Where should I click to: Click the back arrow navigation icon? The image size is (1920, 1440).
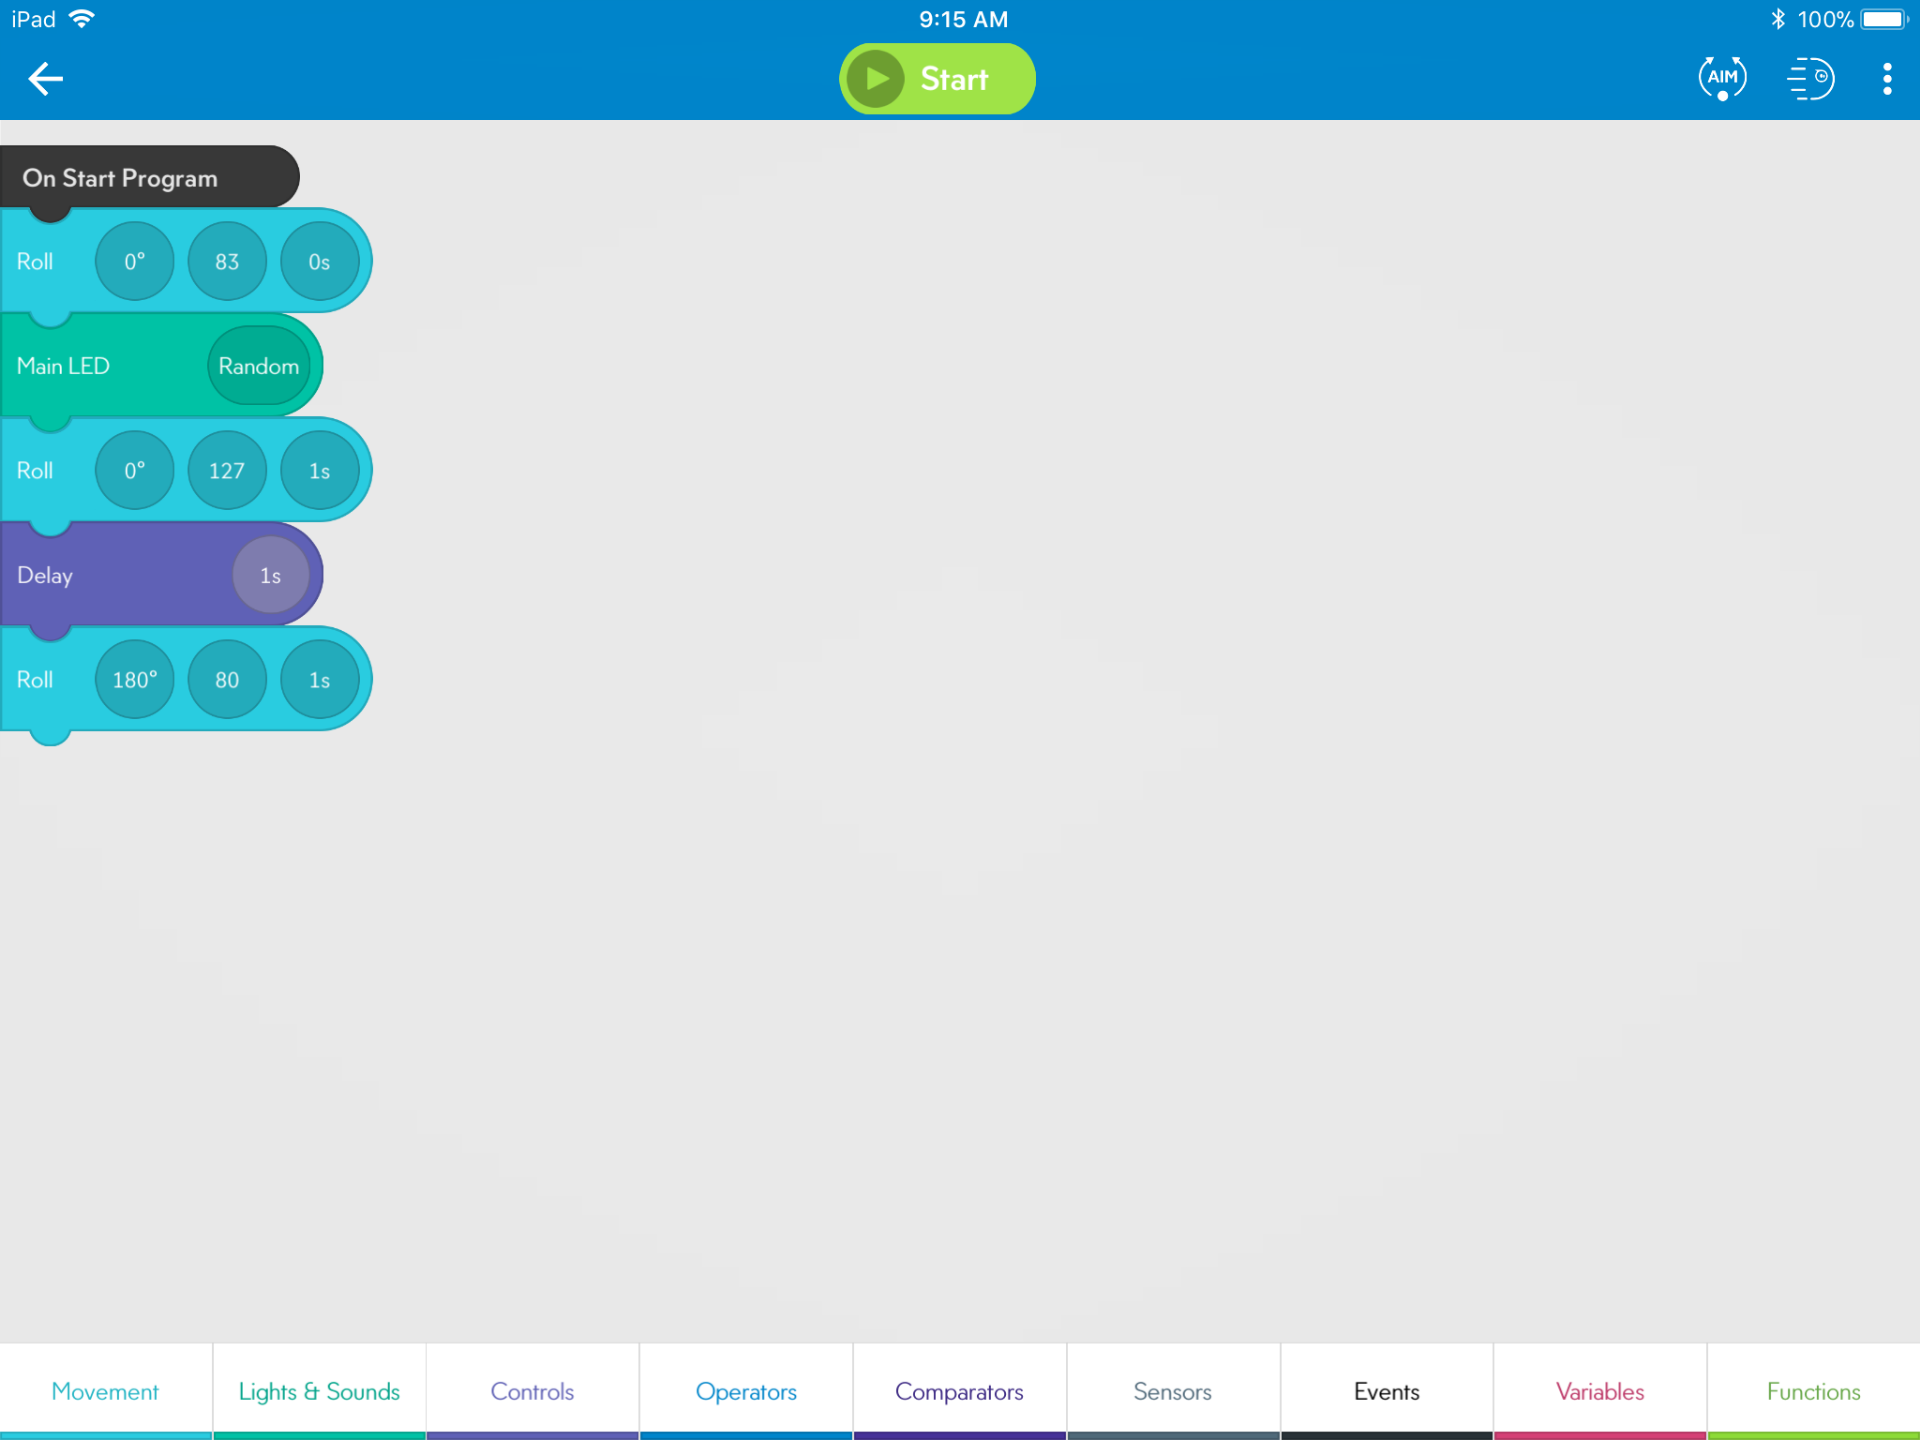45,79
